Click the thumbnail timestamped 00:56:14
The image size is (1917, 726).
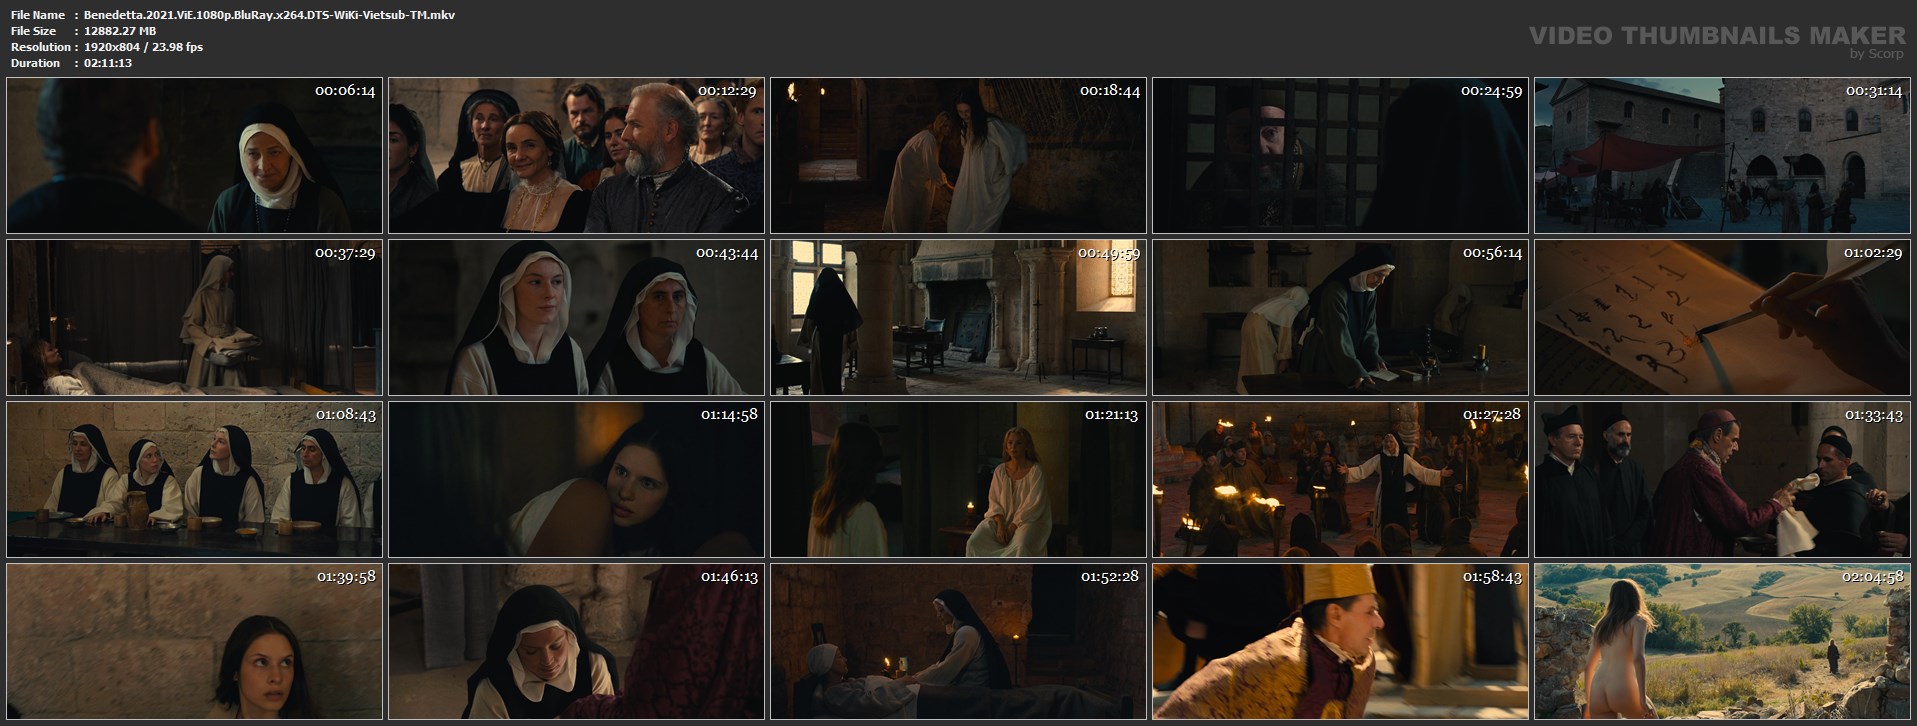[x=1340, y=317]
